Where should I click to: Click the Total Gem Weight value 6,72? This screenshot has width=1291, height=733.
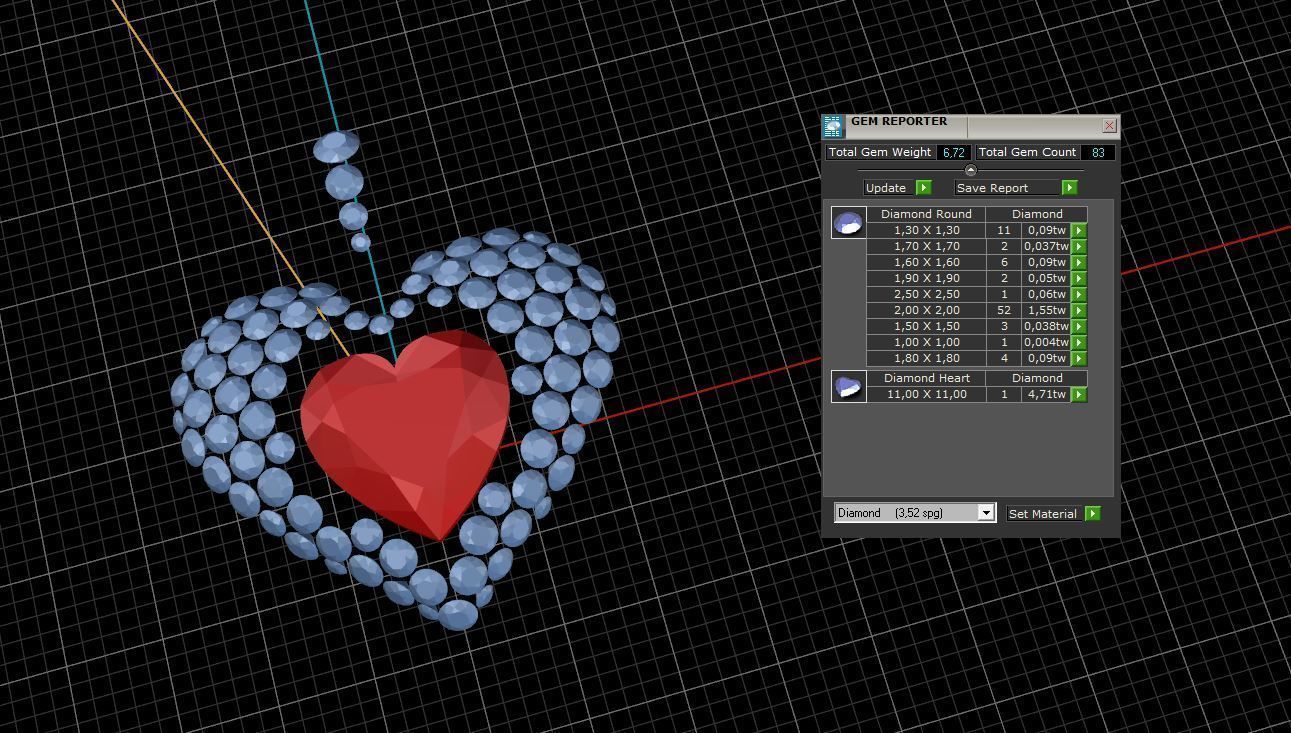(953, 152)
